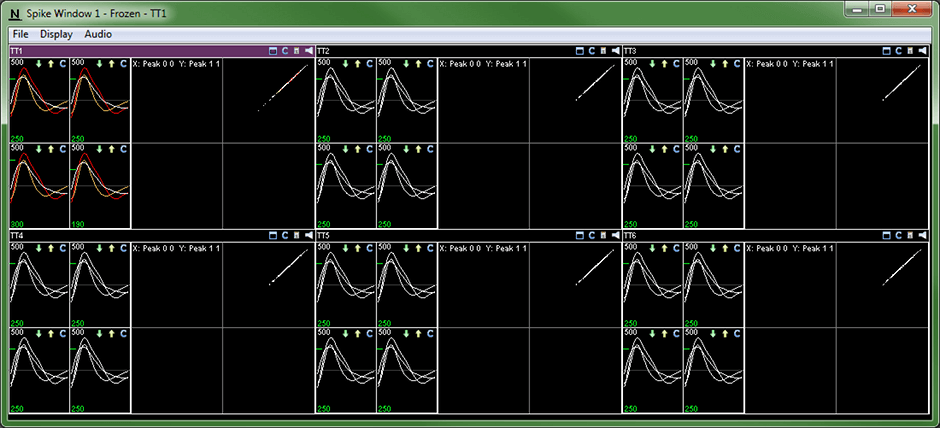Toggle the speaker icon in the TT6 header
This screenshot has height=428, width=940.
tap(921, 236)
